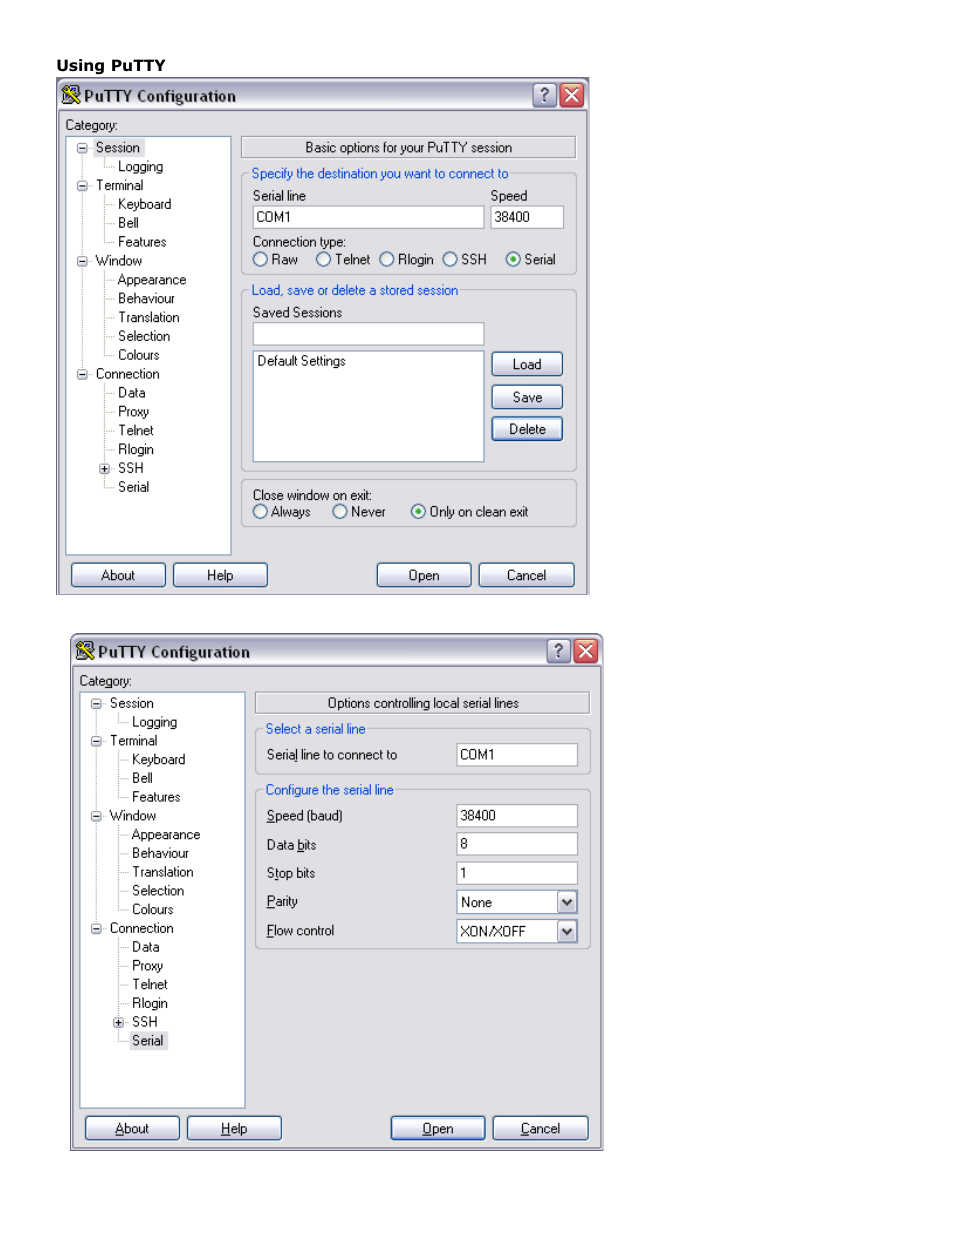Click Cancel in the lower window
Image resolution: width=954 pixels, height=1235 pixels.
coord(540,1129)
